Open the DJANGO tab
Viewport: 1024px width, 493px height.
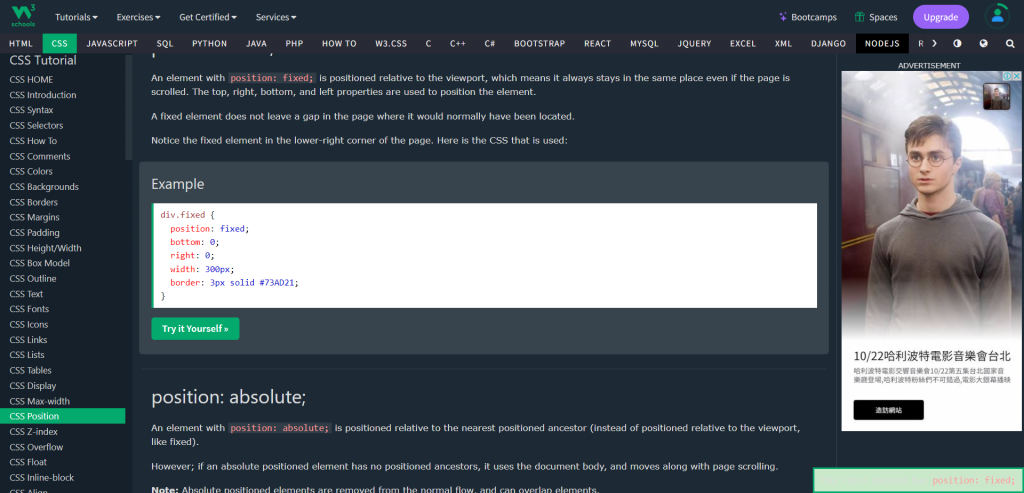829,44
